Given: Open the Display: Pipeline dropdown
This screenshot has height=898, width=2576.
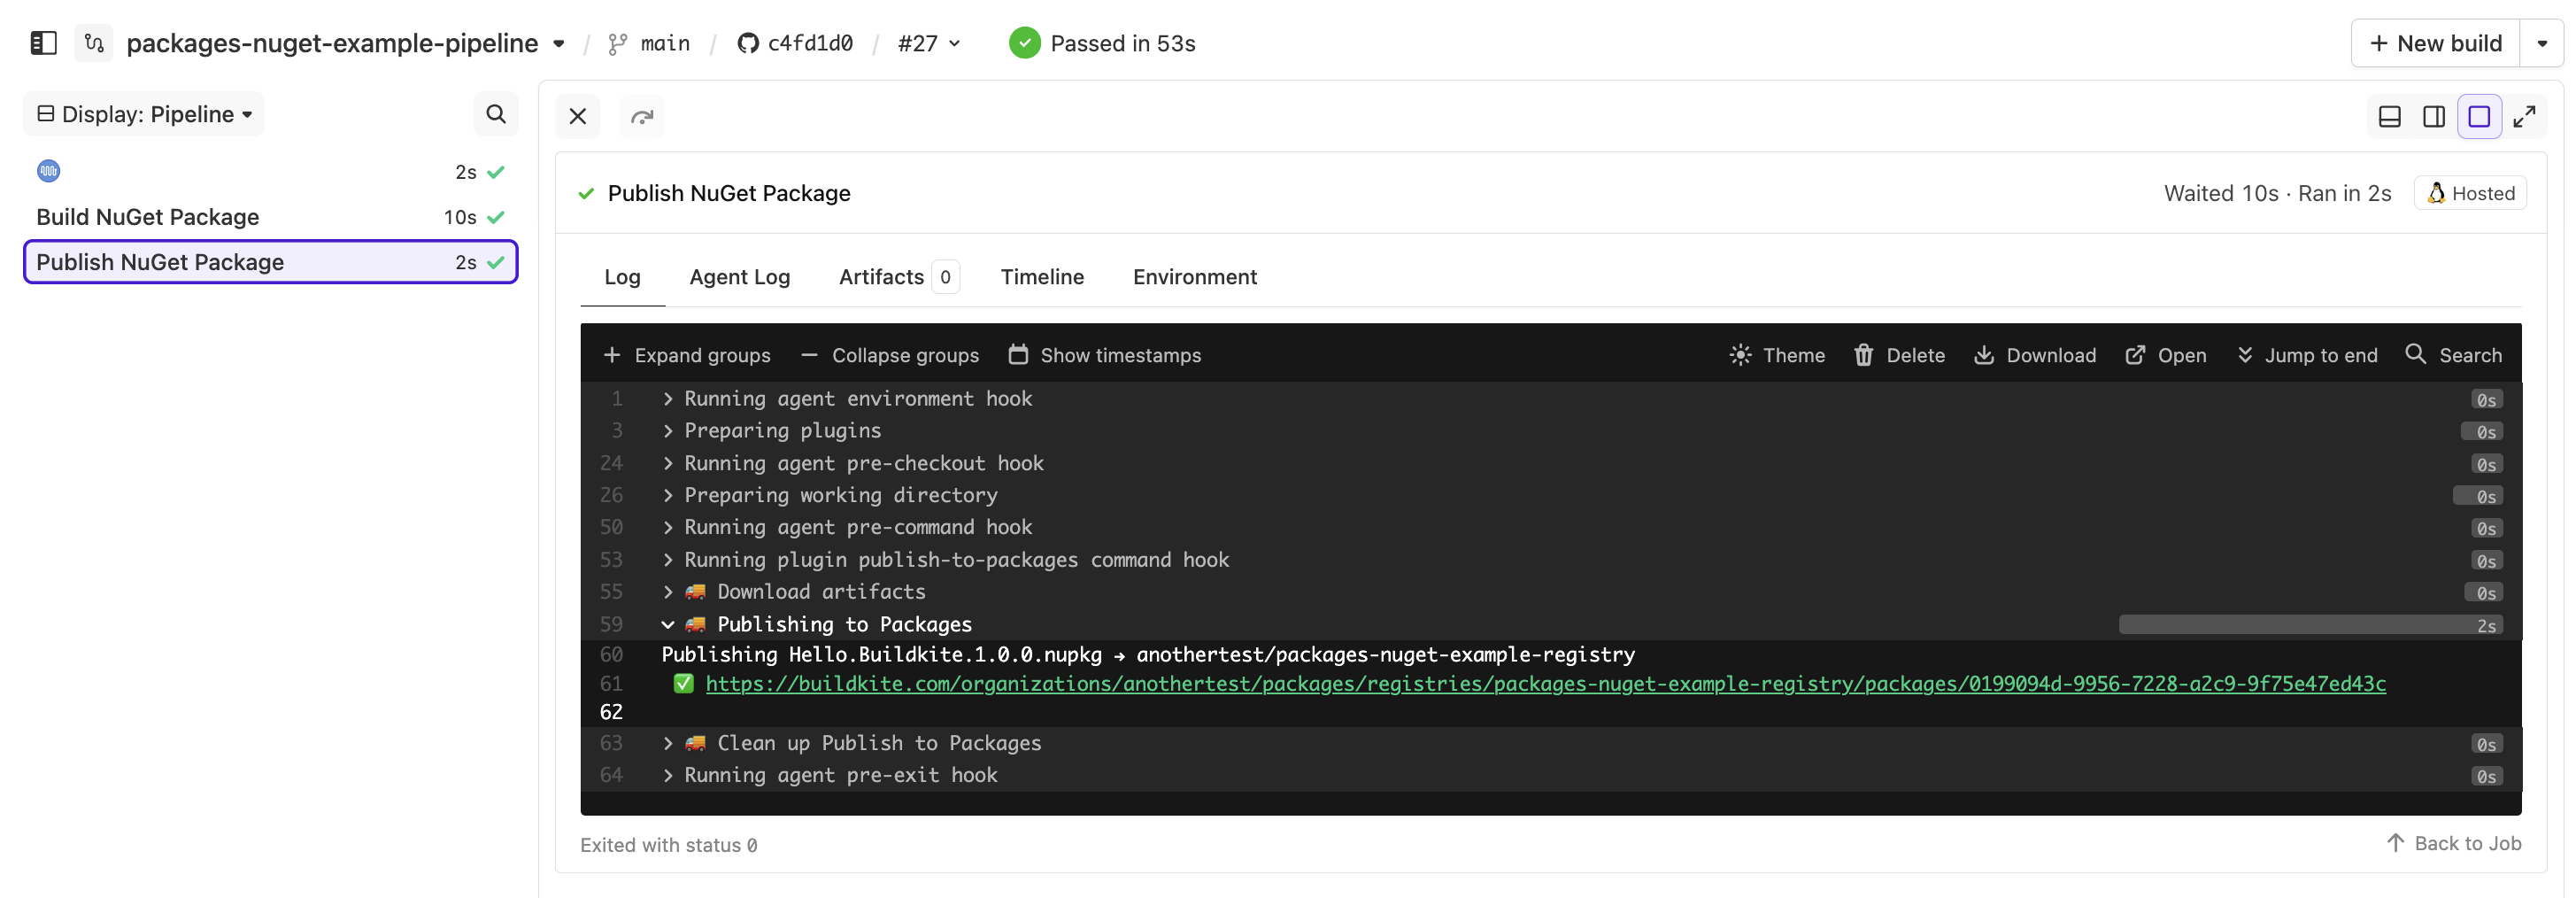Looking at the screenshot, I should click(144, 114).
